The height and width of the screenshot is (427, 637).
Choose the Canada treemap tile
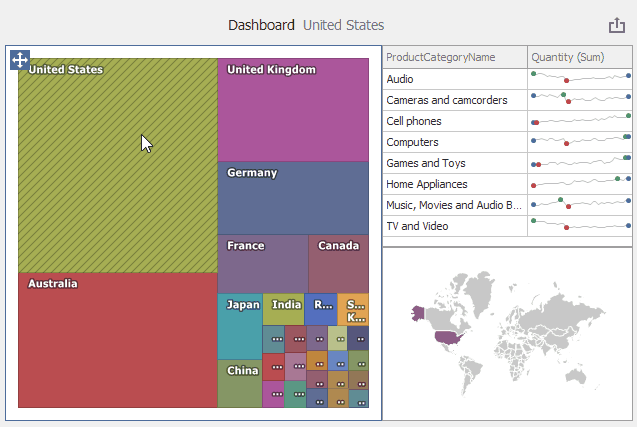[x=338, y=264]
